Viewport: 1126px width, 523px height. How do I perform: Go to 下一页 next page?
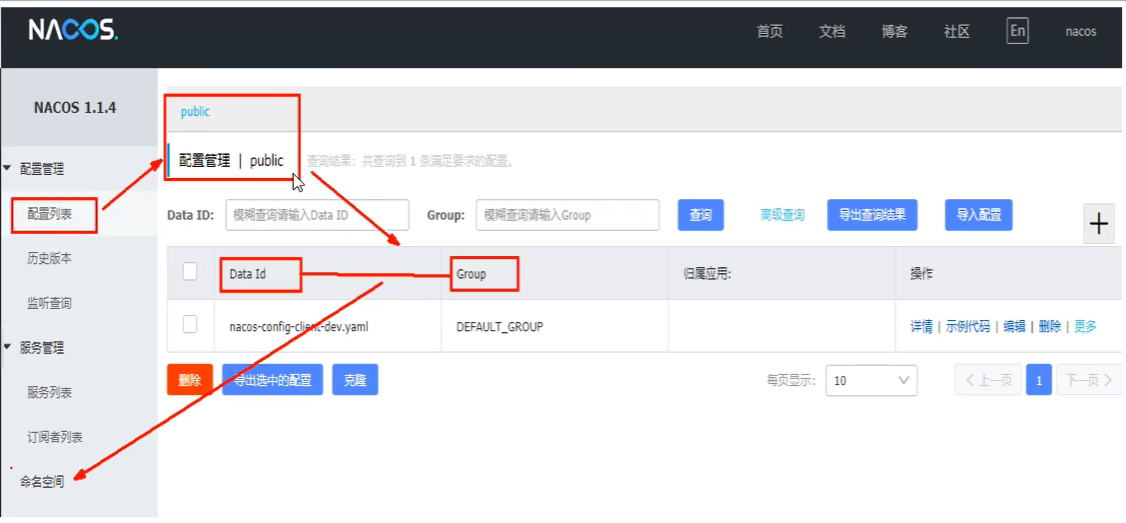1089,380
